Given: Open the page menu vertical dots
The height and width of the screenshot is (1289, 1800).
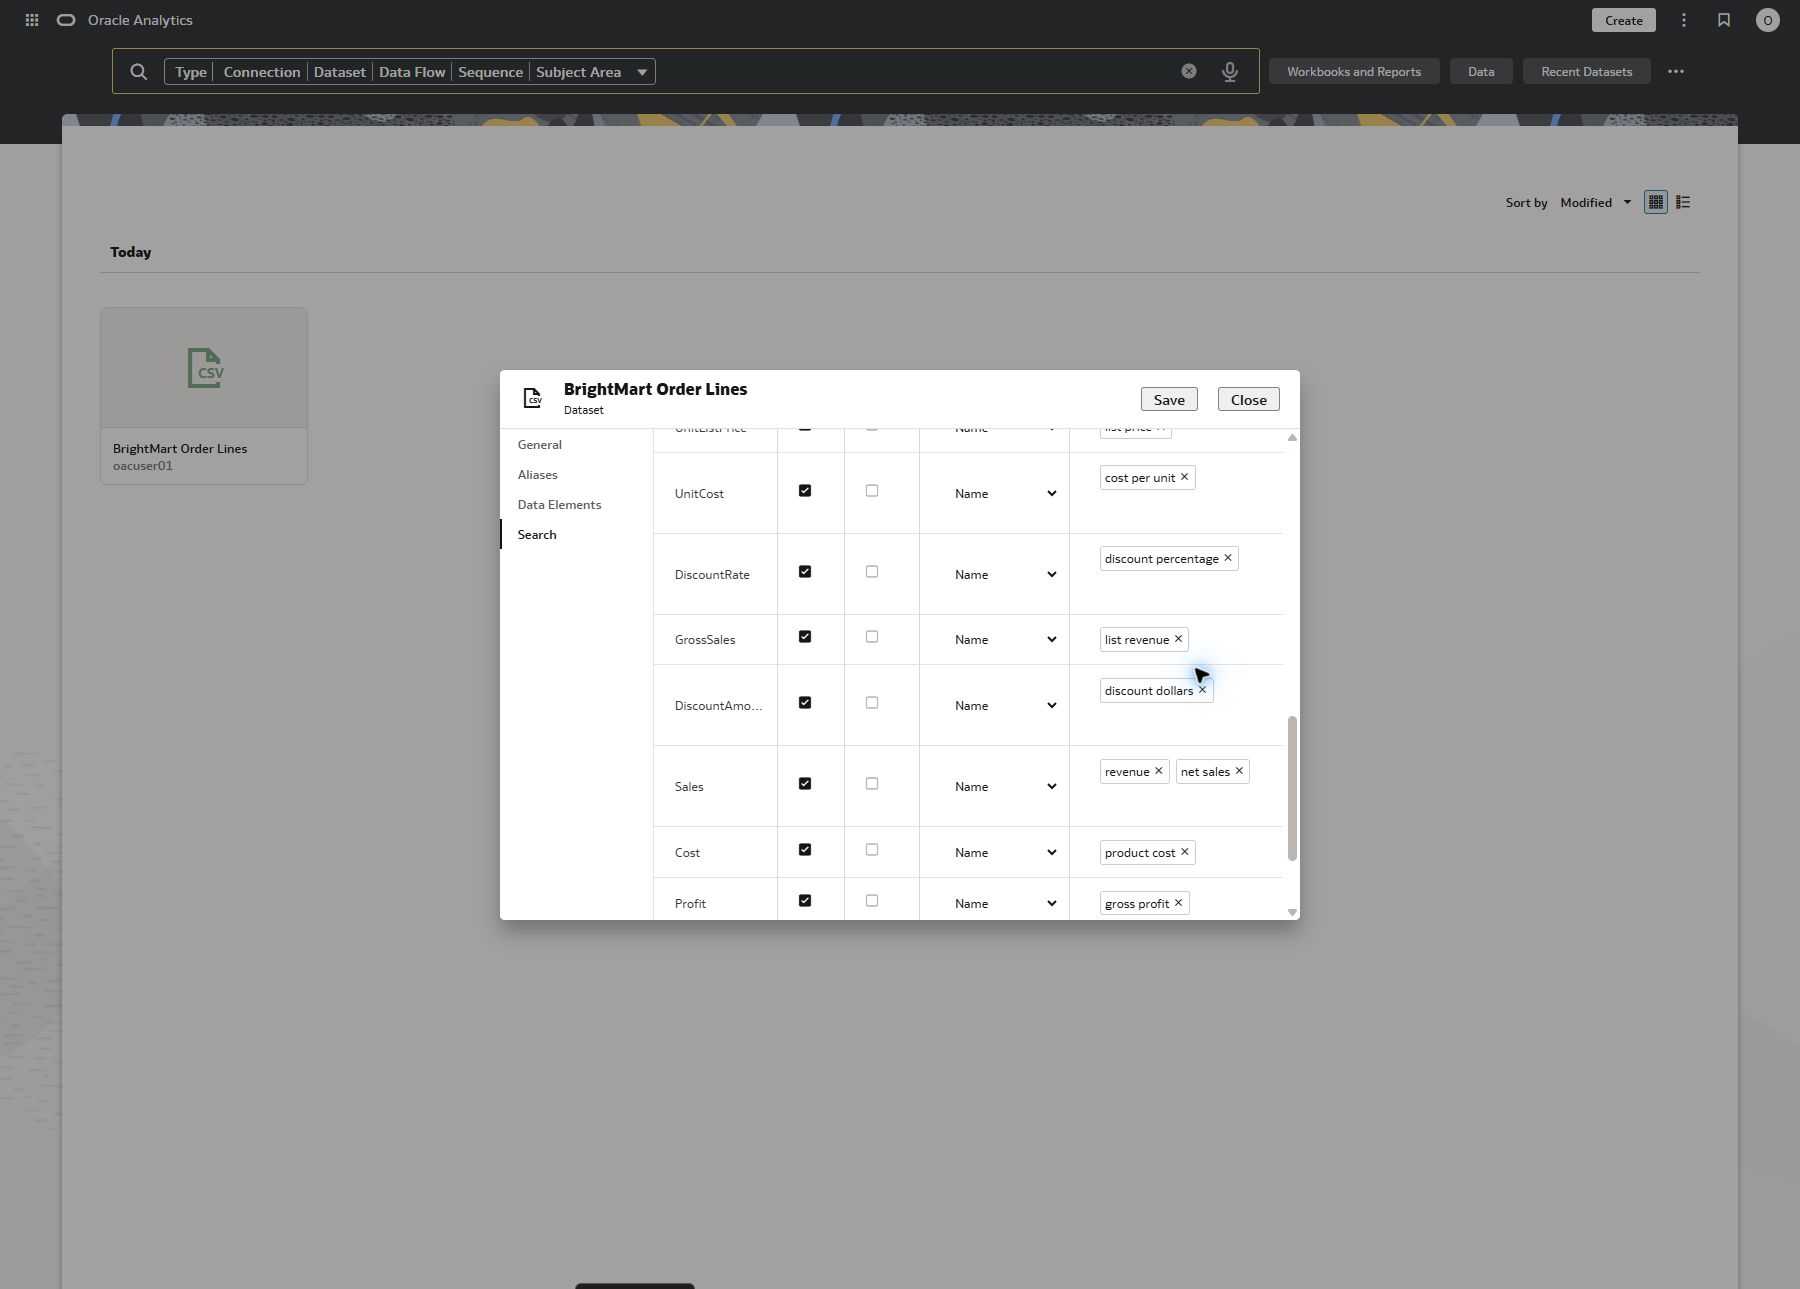Looking at the screenshot, I should click(1684, 20).
